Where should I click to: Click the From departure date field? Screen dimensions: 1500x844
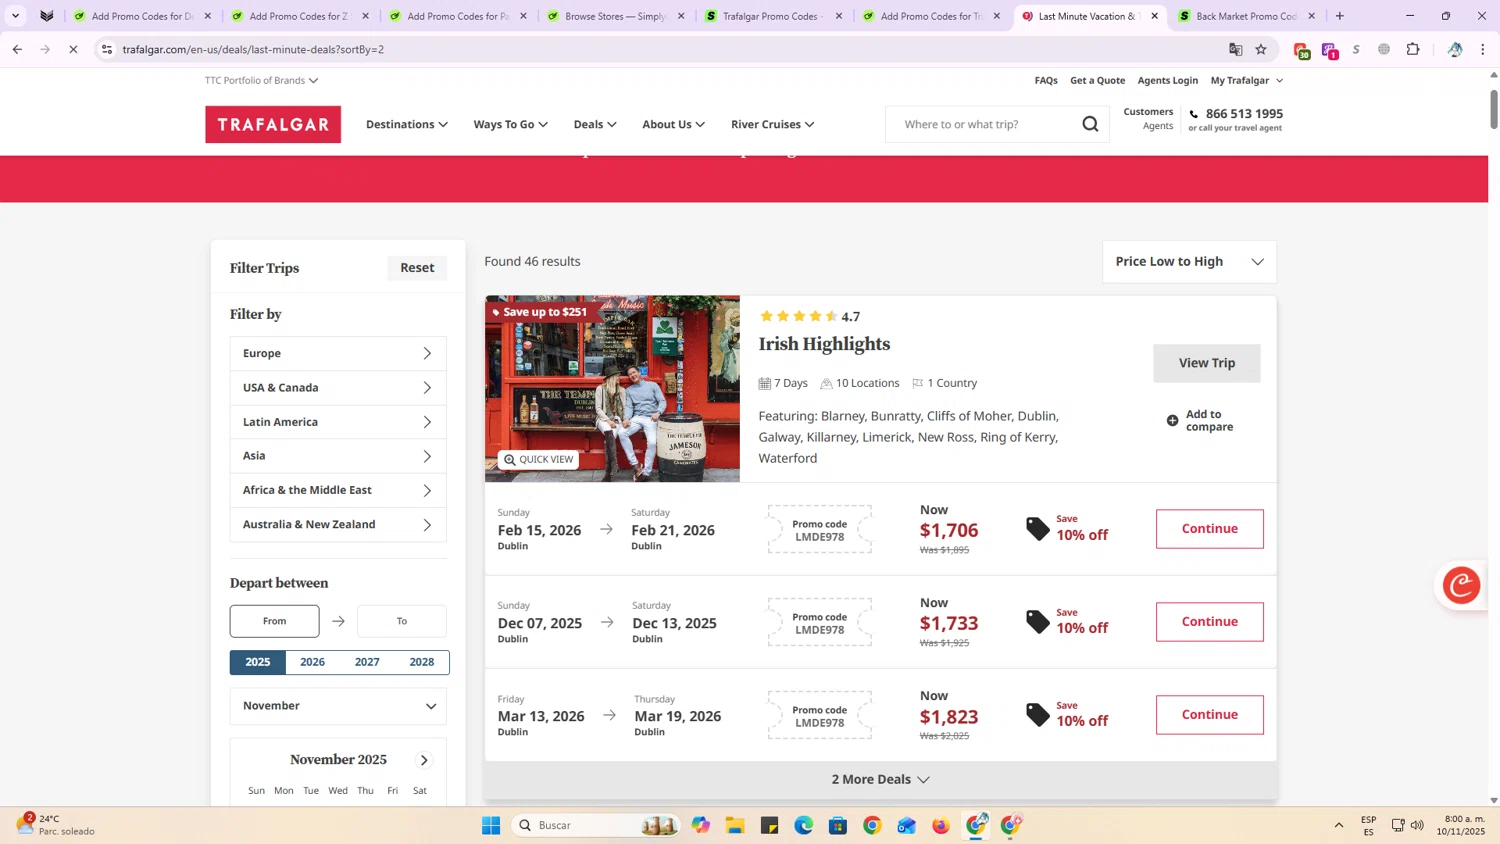pyautogui.click(x=275, y=621)
